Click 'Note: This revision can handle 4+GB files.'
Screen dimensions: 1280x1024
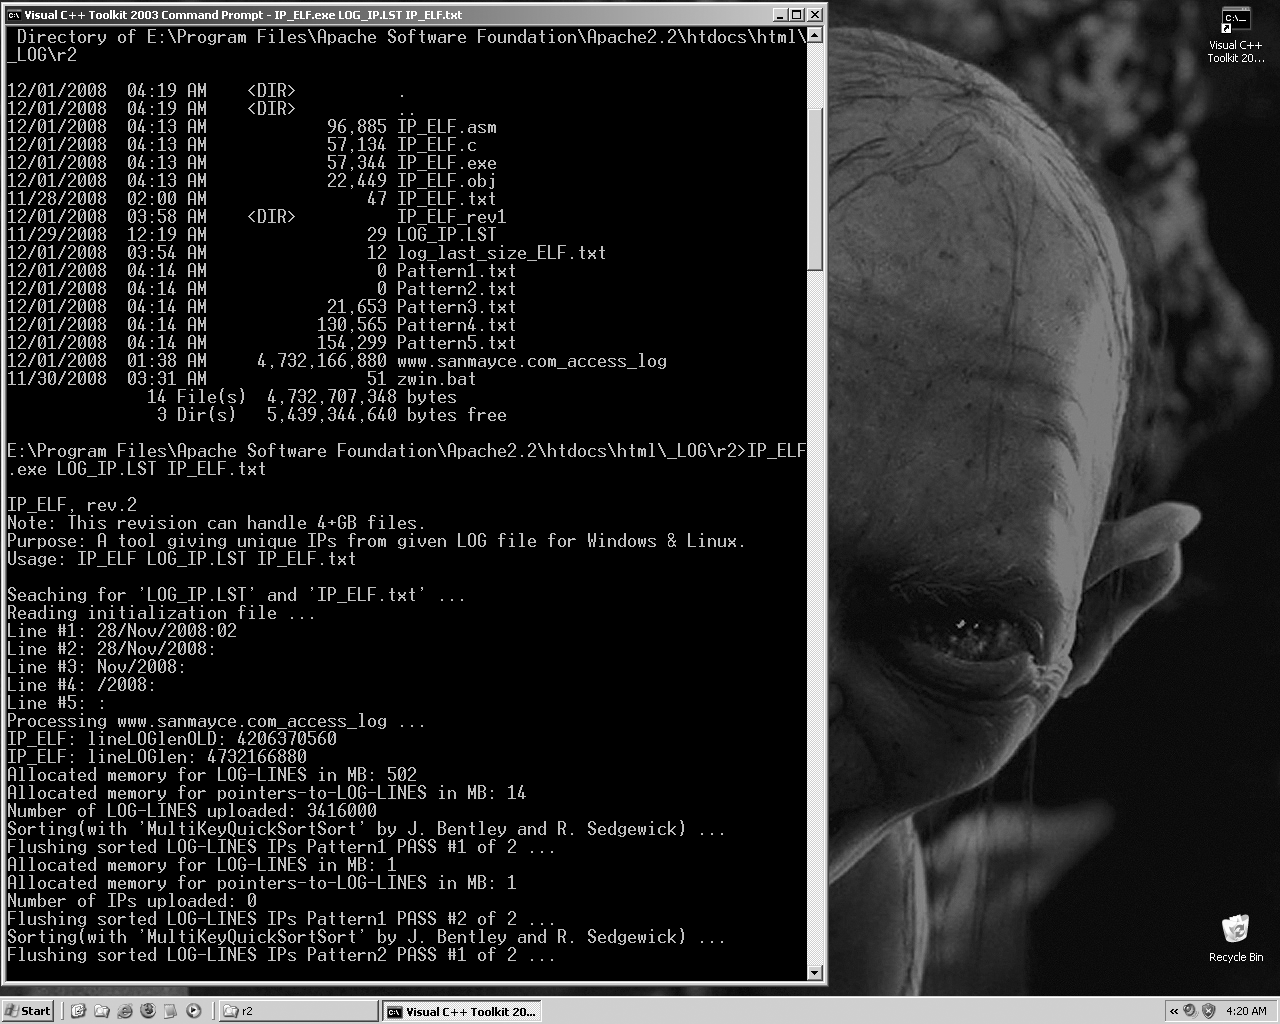[x=217, y=523]
